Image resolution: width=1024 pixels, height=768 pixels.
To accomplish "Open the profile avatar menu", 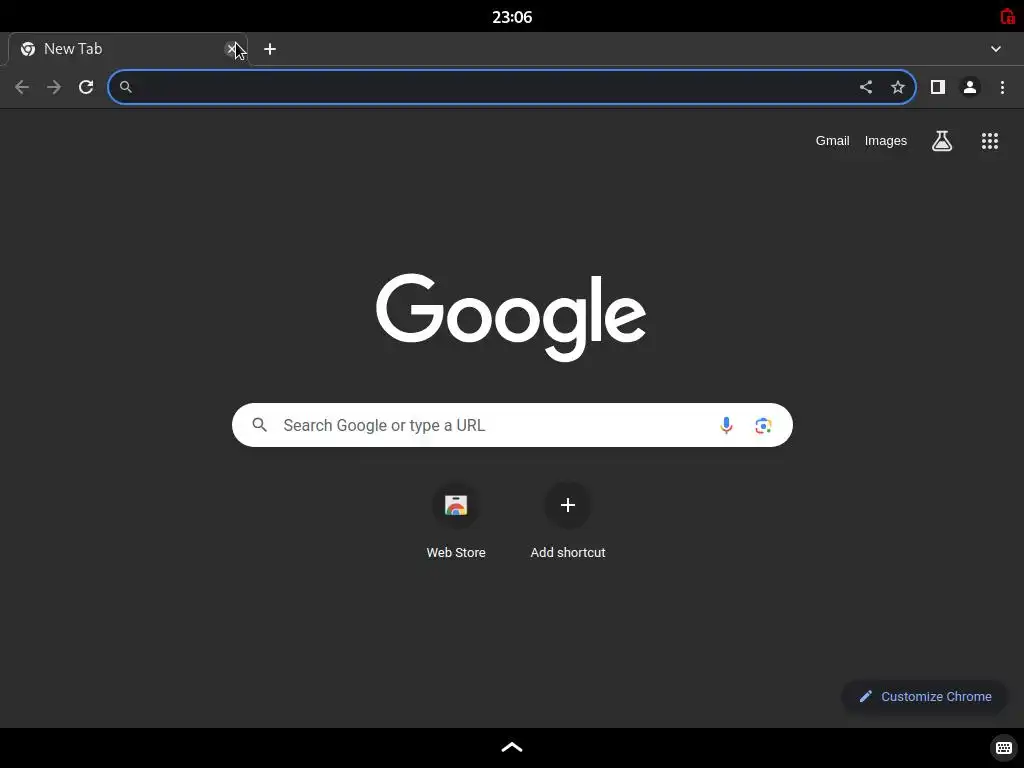I will 970,87.
